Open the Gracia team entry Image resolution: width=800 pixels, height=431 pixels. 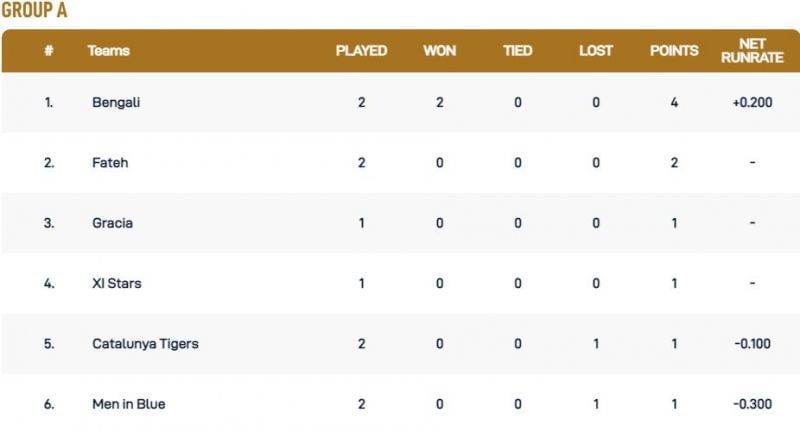coord(112,223)
